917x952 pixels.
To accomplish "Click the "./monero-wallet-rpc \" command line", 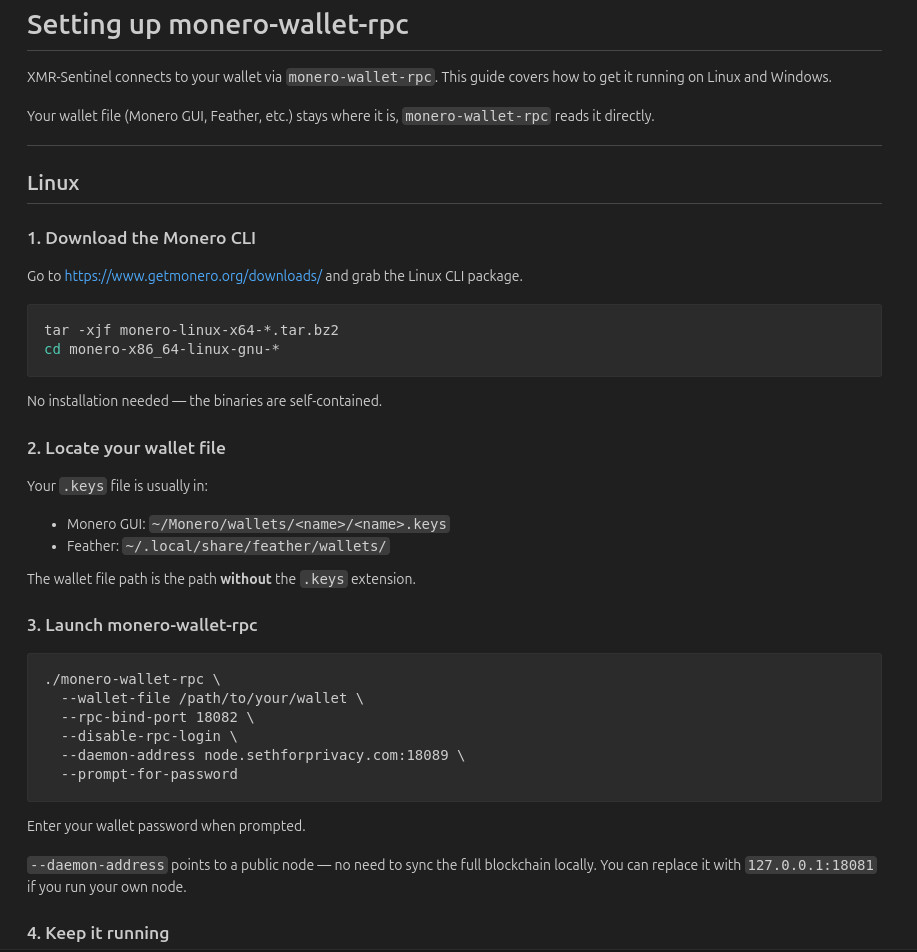I will [132, 679].
